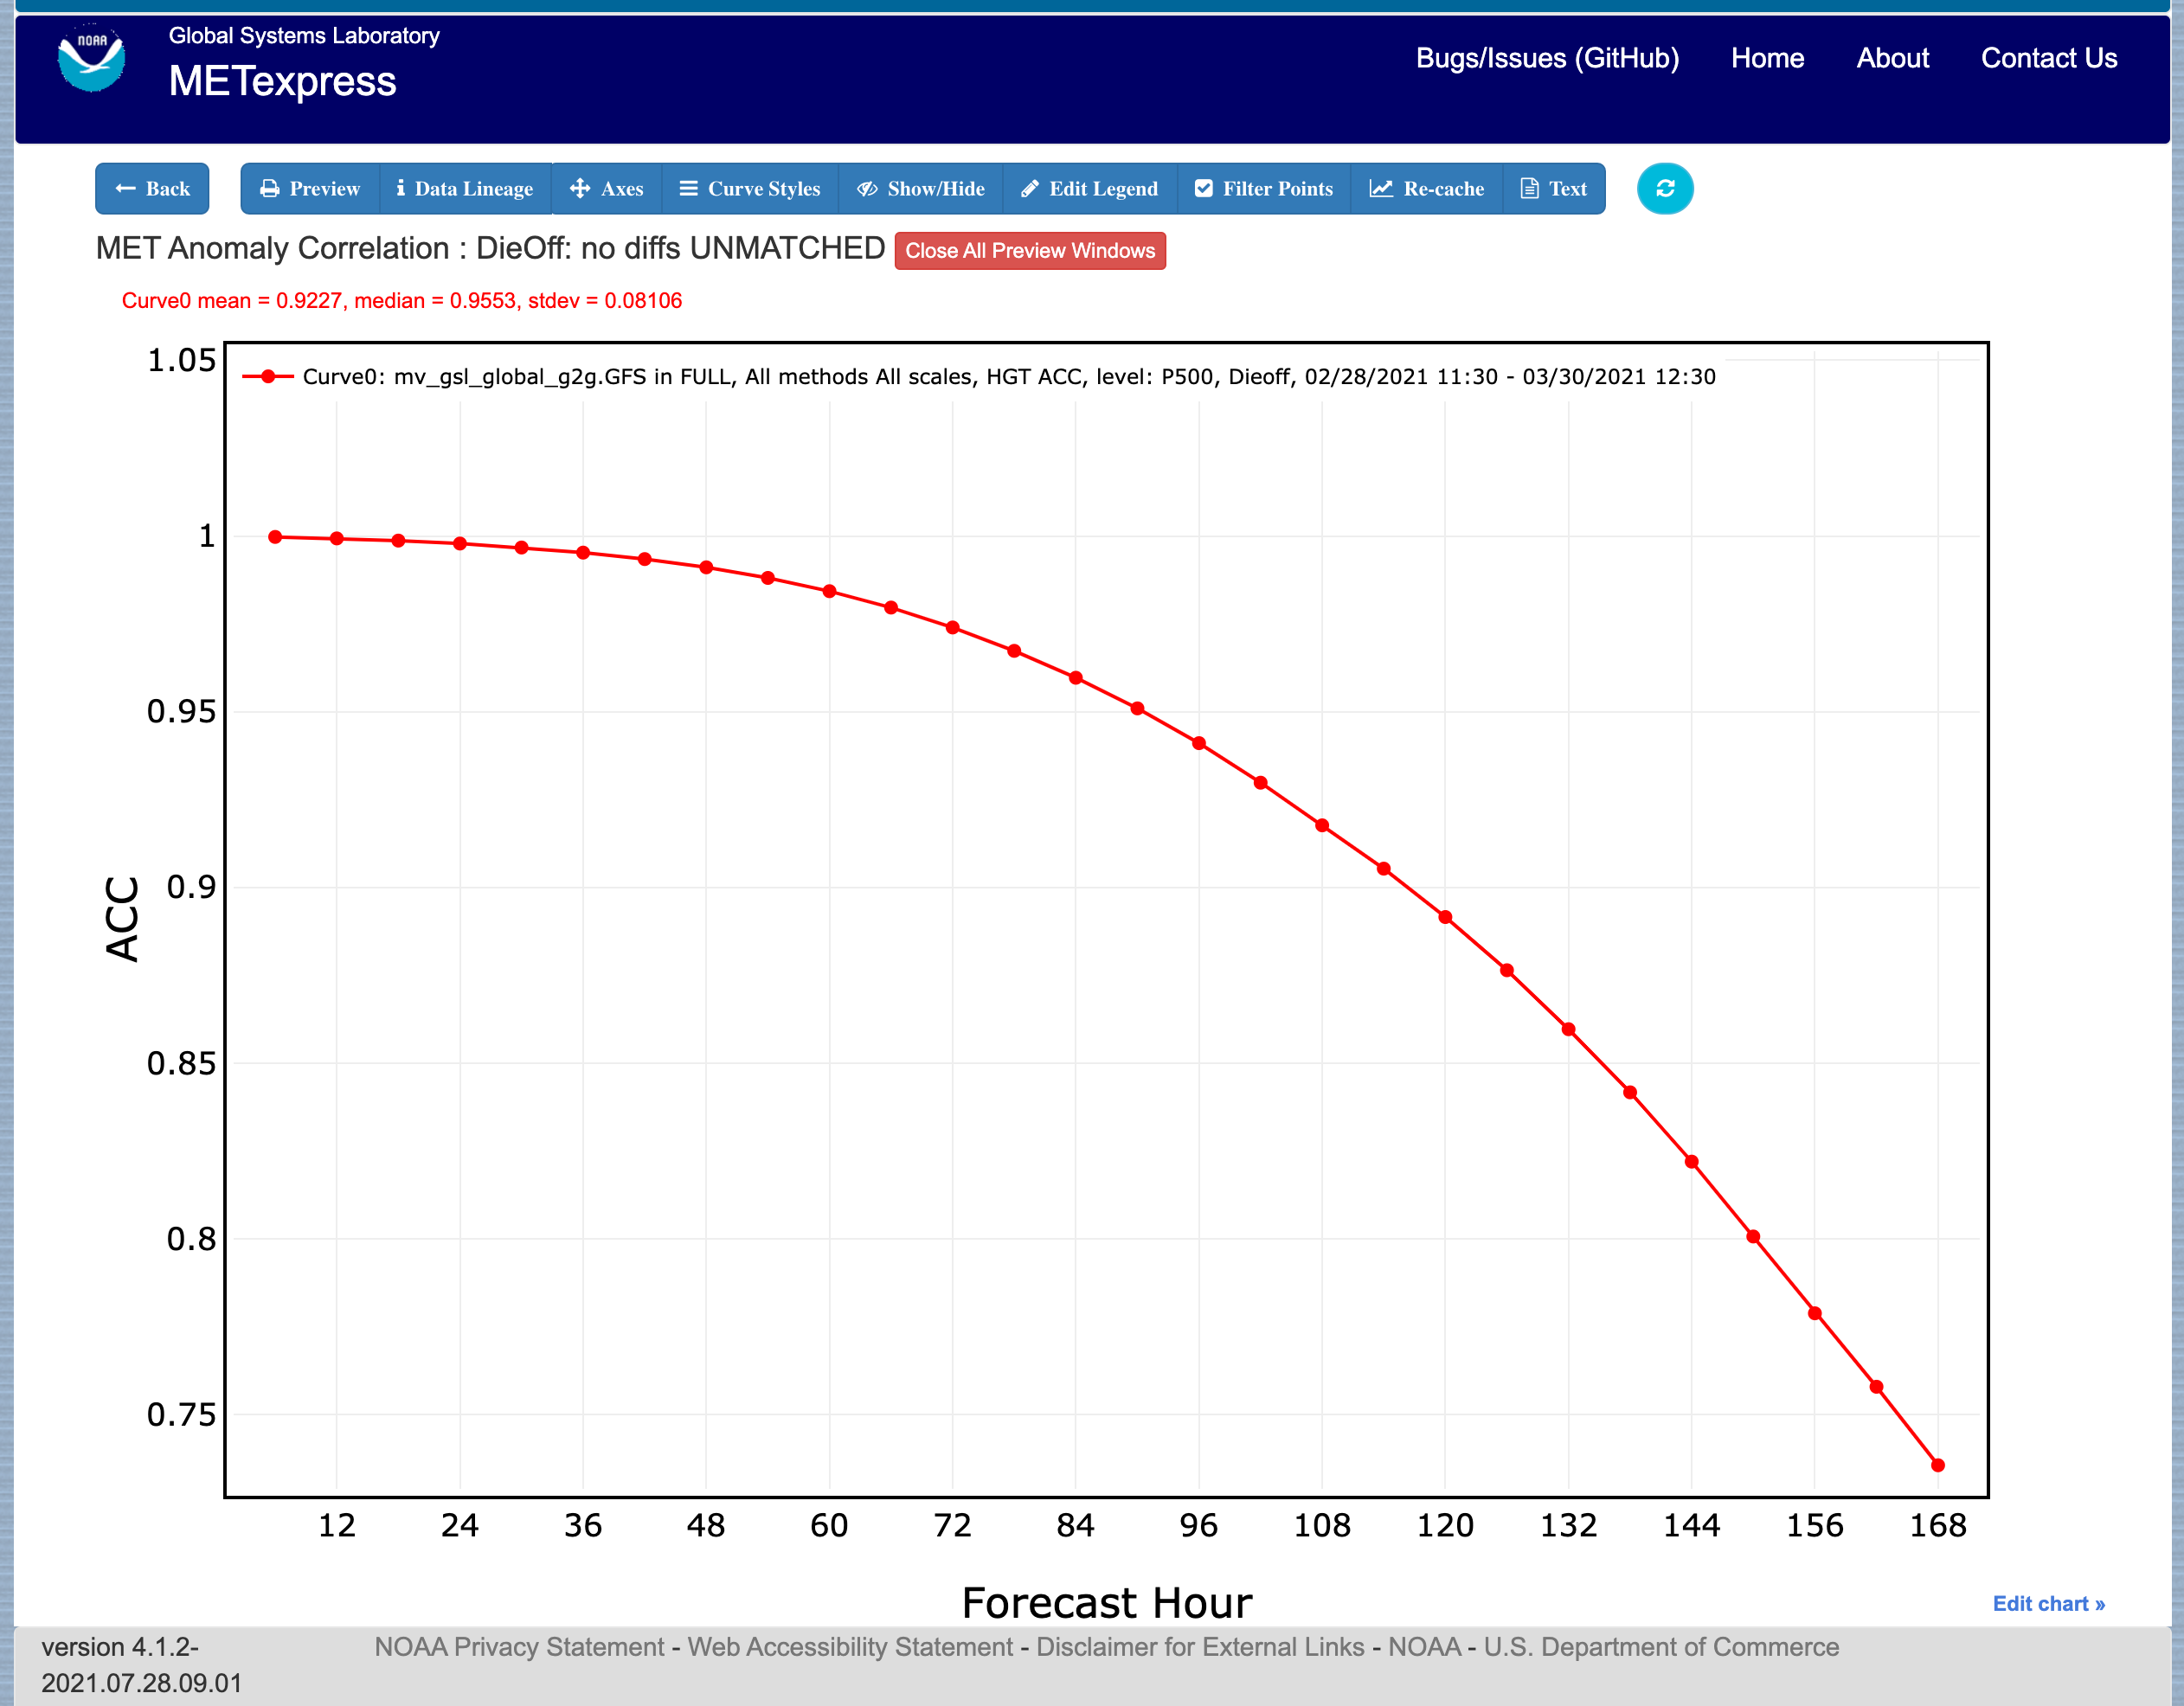
Task: Click Close All Preview Windows
Action: tap(1030, 251)
